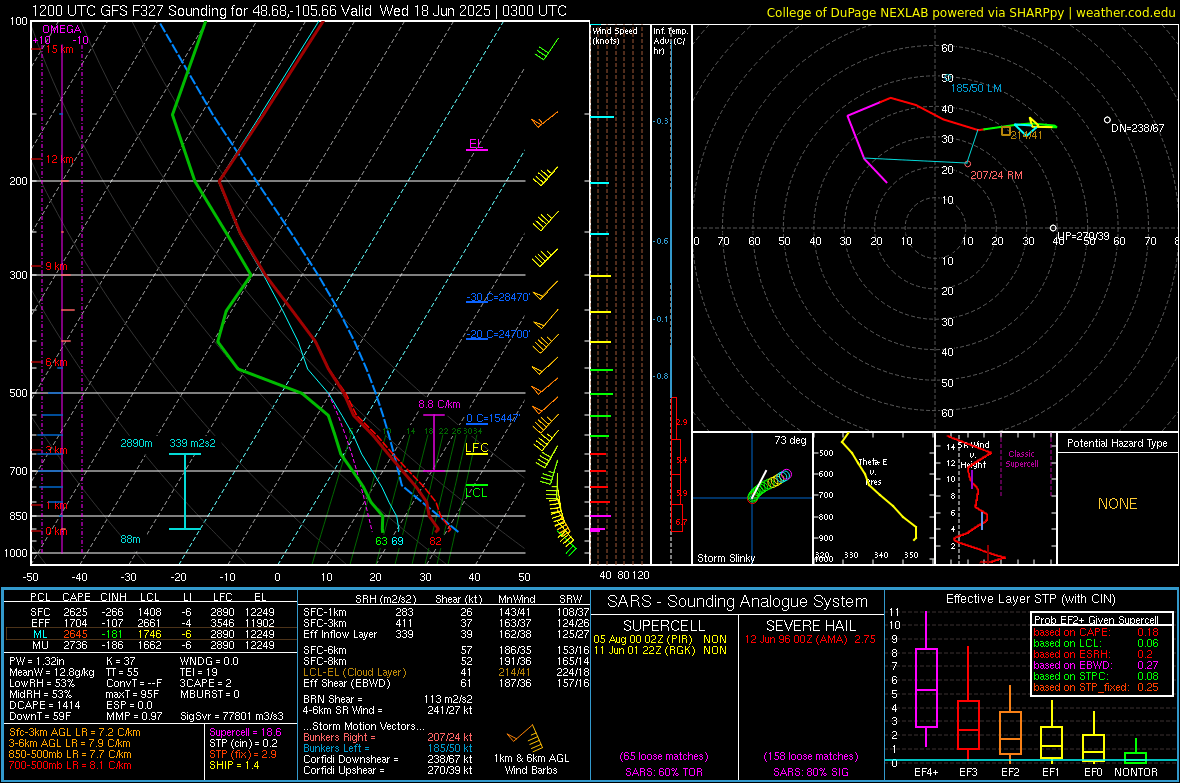The height and width of the screenshot is (783, 1180).
Task: Click the NONE hazard type value
Action: [1118, 504]
